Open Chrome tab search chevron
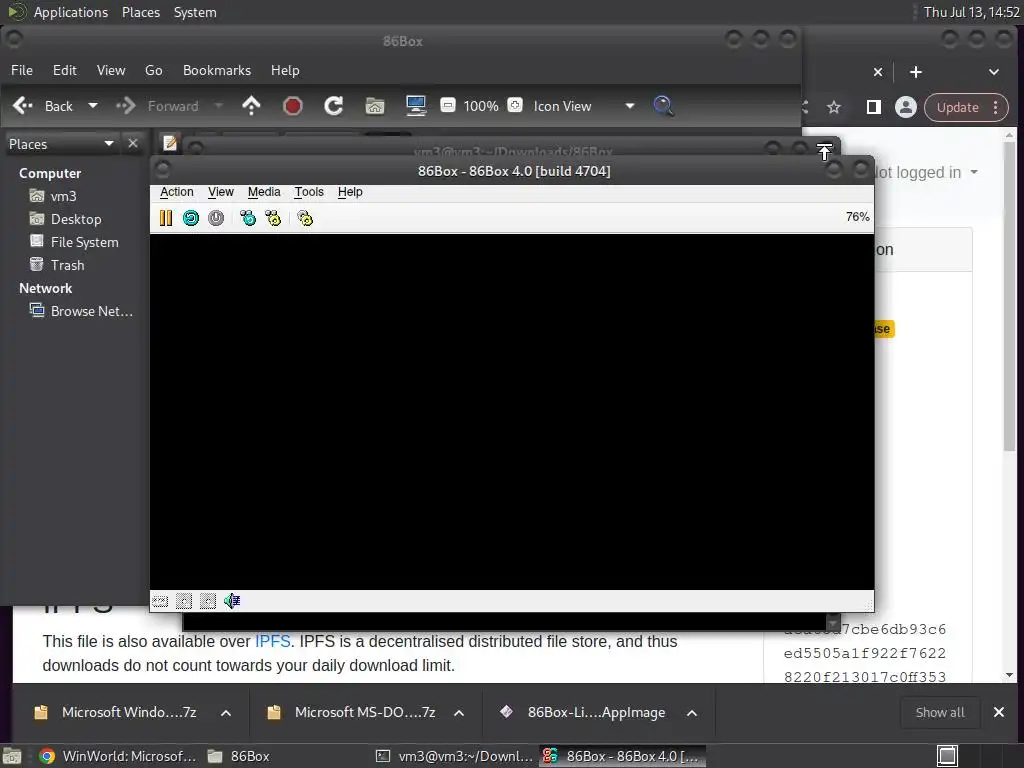Screen dimensions: 1024x768 coord(993,72)
